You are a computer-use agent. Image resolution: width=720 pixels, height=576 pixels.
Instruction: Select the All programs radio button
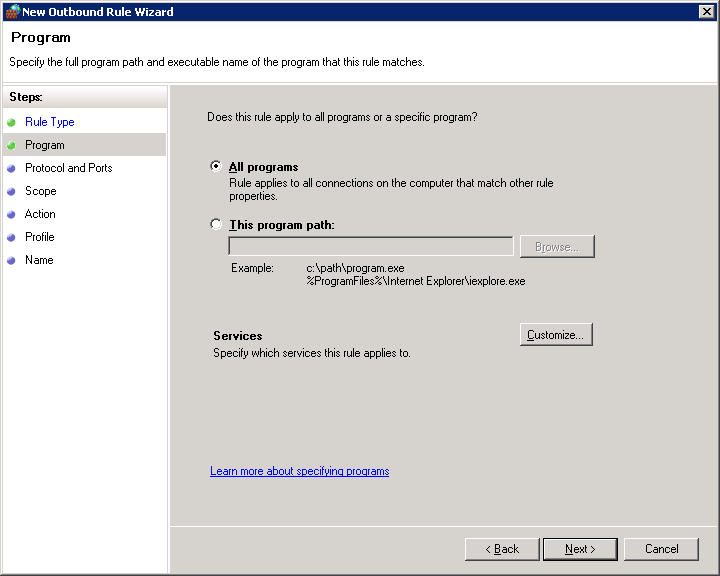(x=216, y=166)
